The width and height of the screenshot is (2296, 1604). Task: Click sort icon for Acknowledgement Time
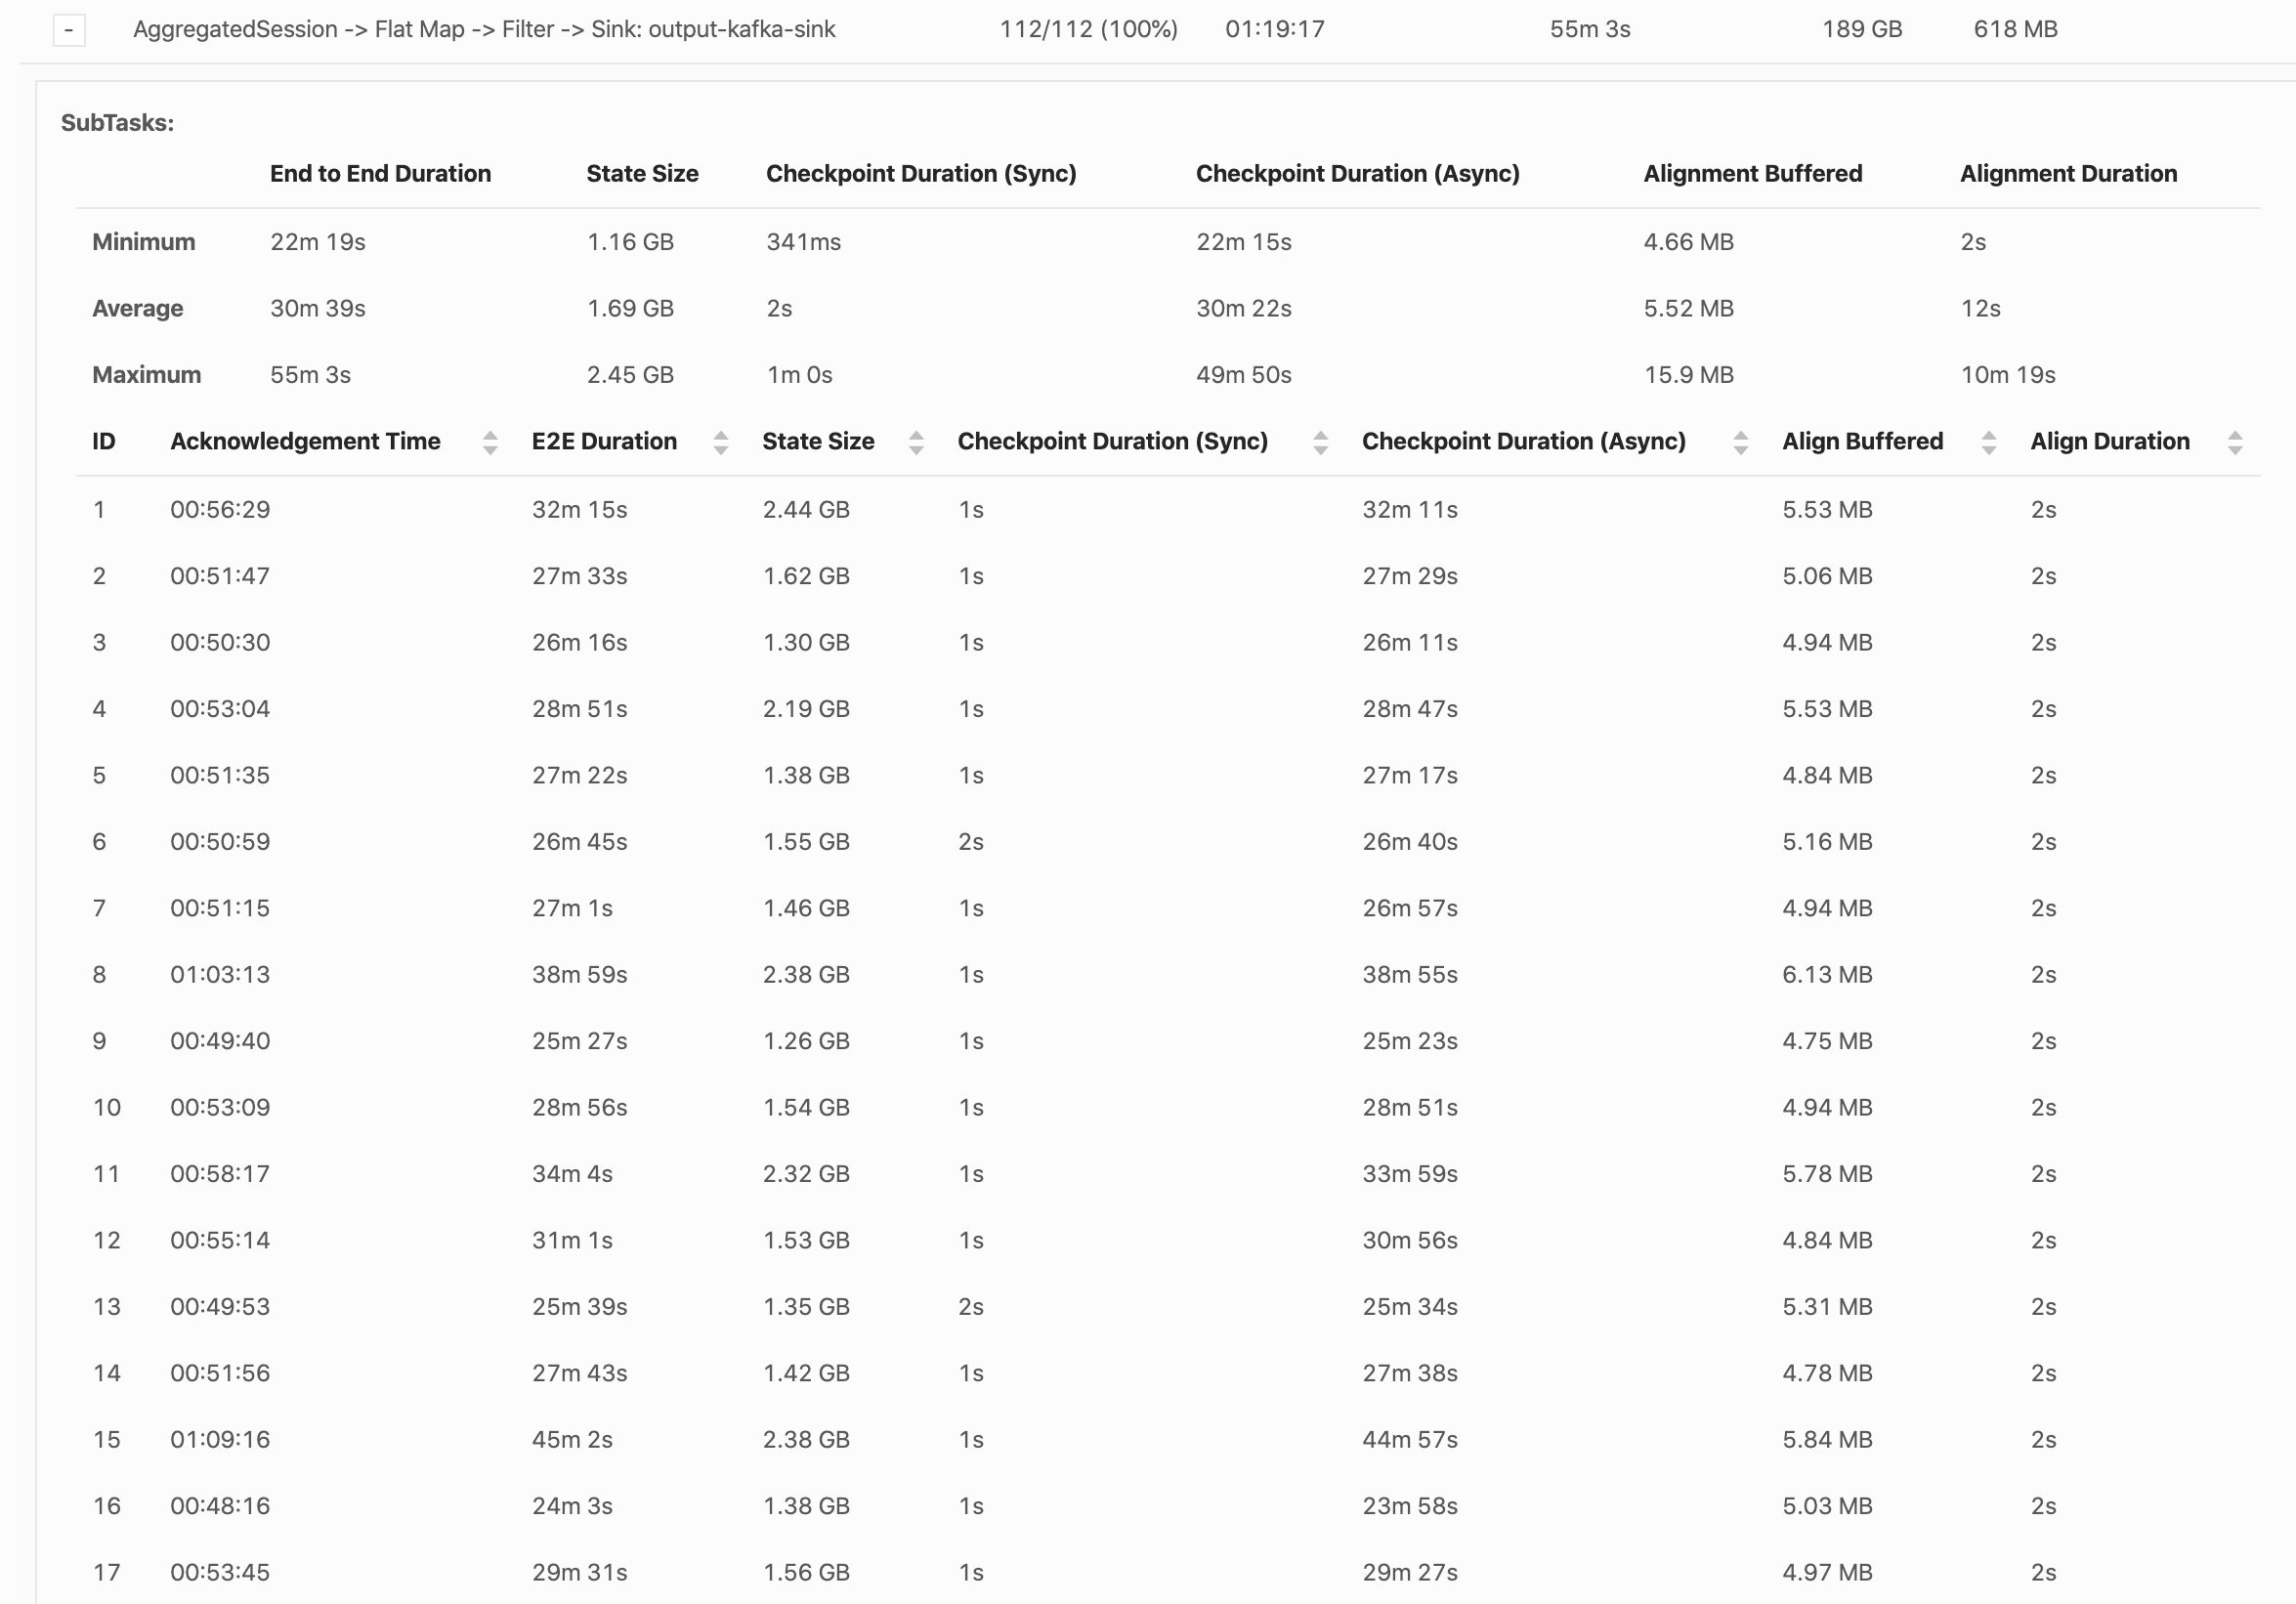490,442
